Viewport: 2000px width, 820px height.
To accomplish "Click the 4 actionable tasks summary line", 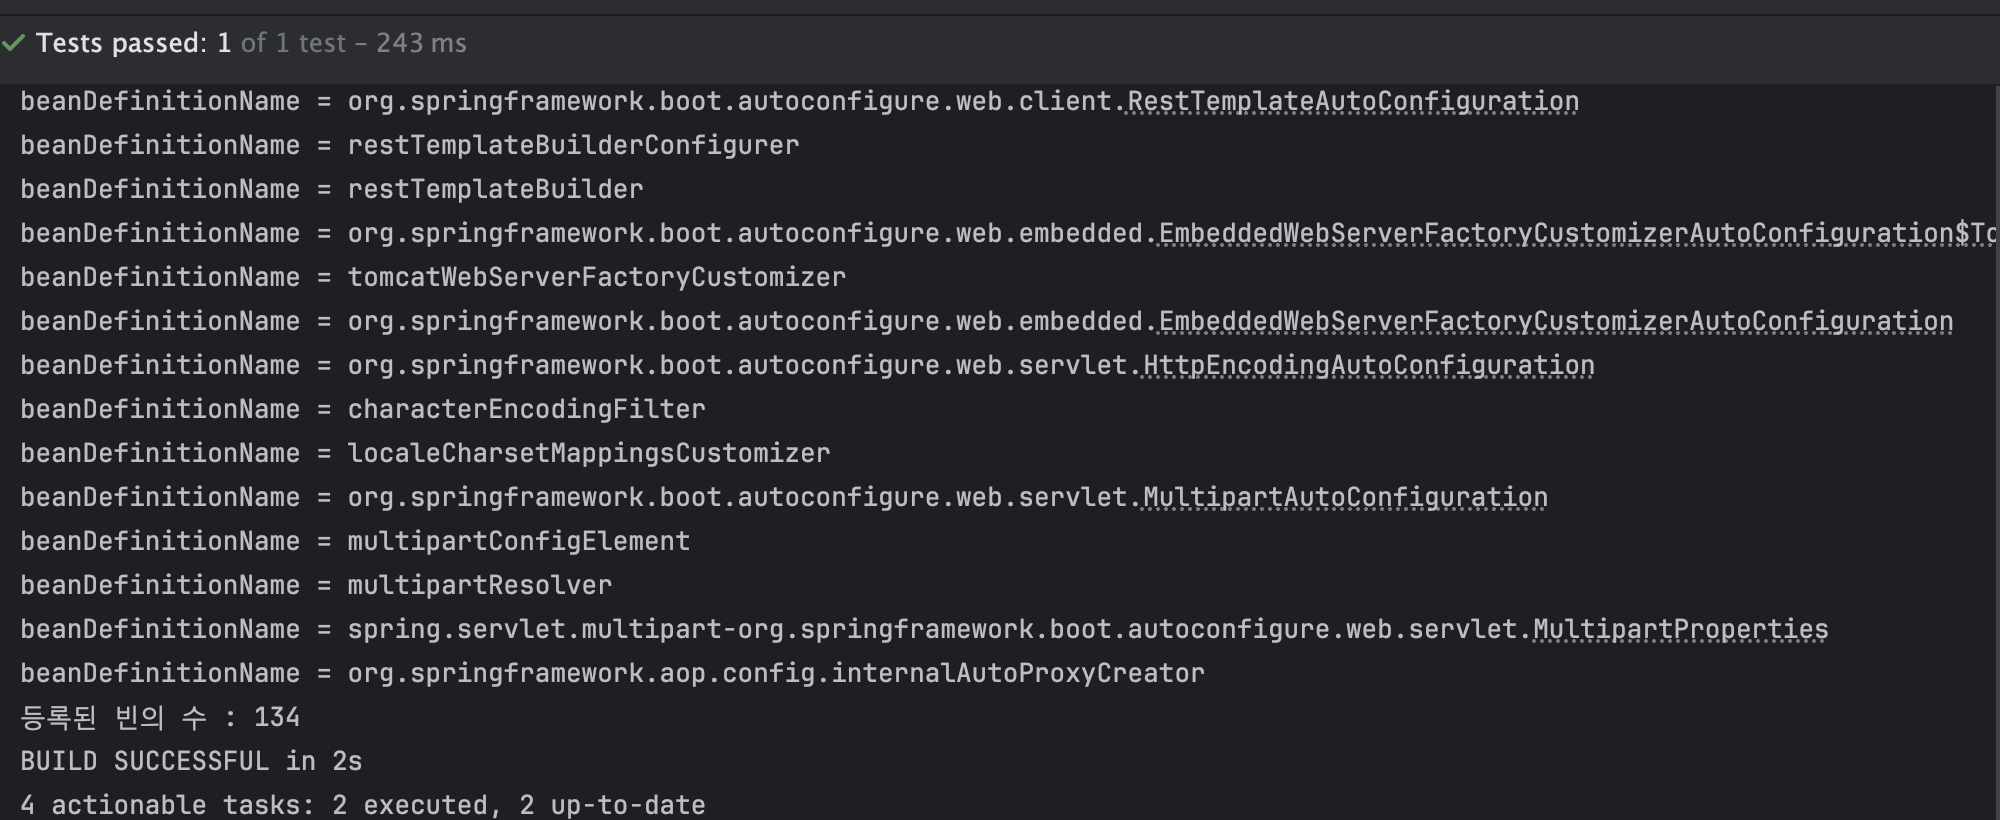I will click(x=363, y=805).
